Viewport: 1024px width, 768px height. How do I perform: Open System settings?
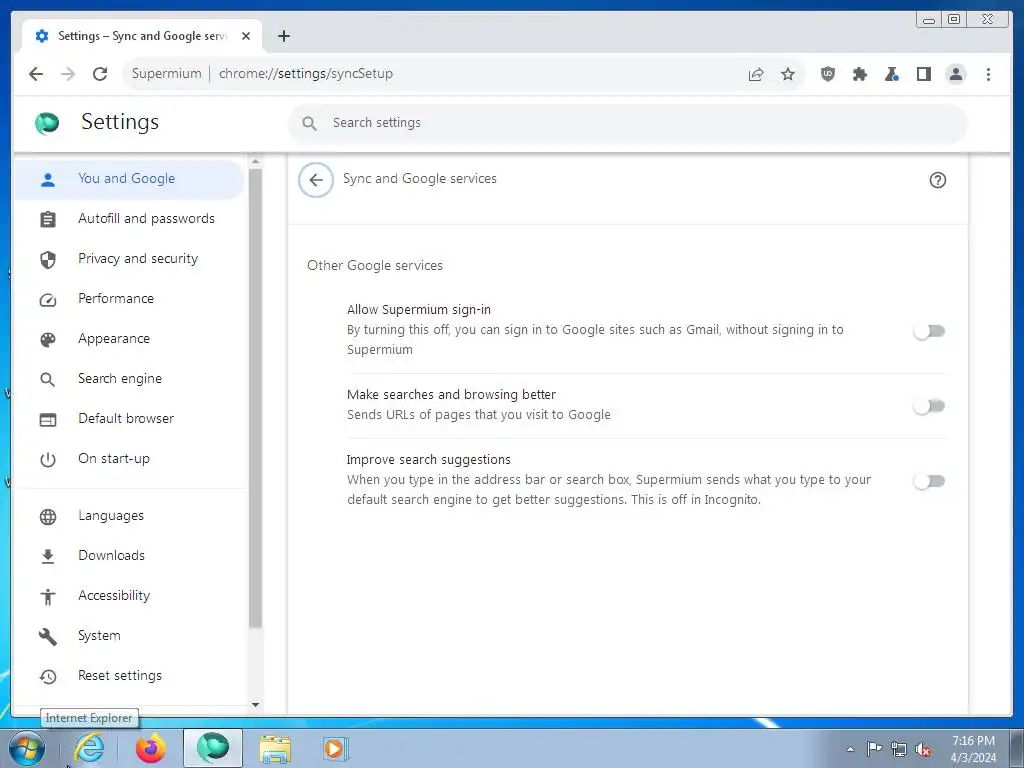point(129,635)
